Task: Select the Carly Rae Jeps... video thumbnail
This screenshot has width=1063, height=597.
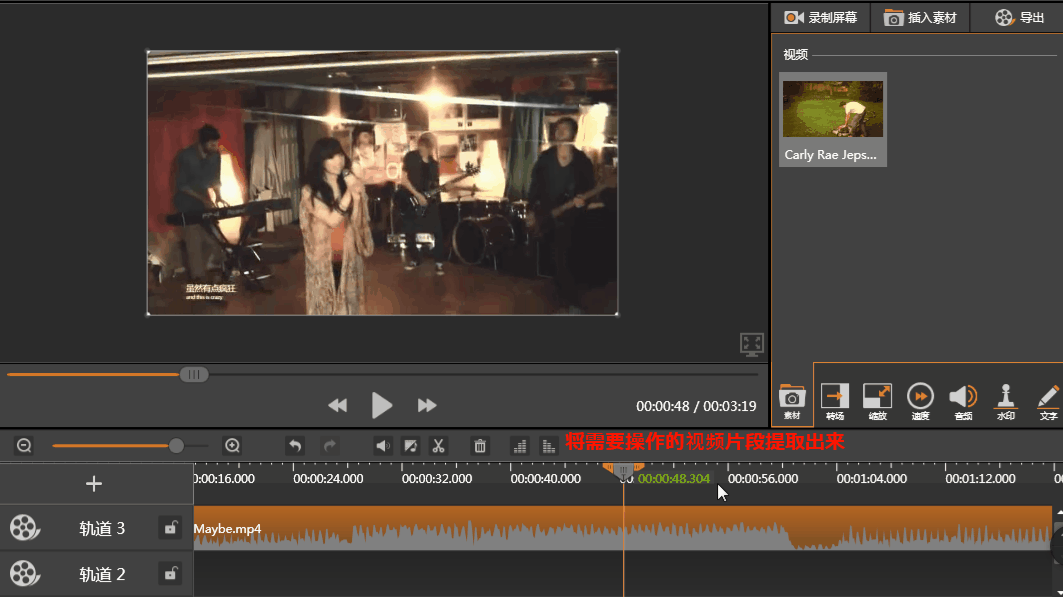Action: [x=833, y=119]
